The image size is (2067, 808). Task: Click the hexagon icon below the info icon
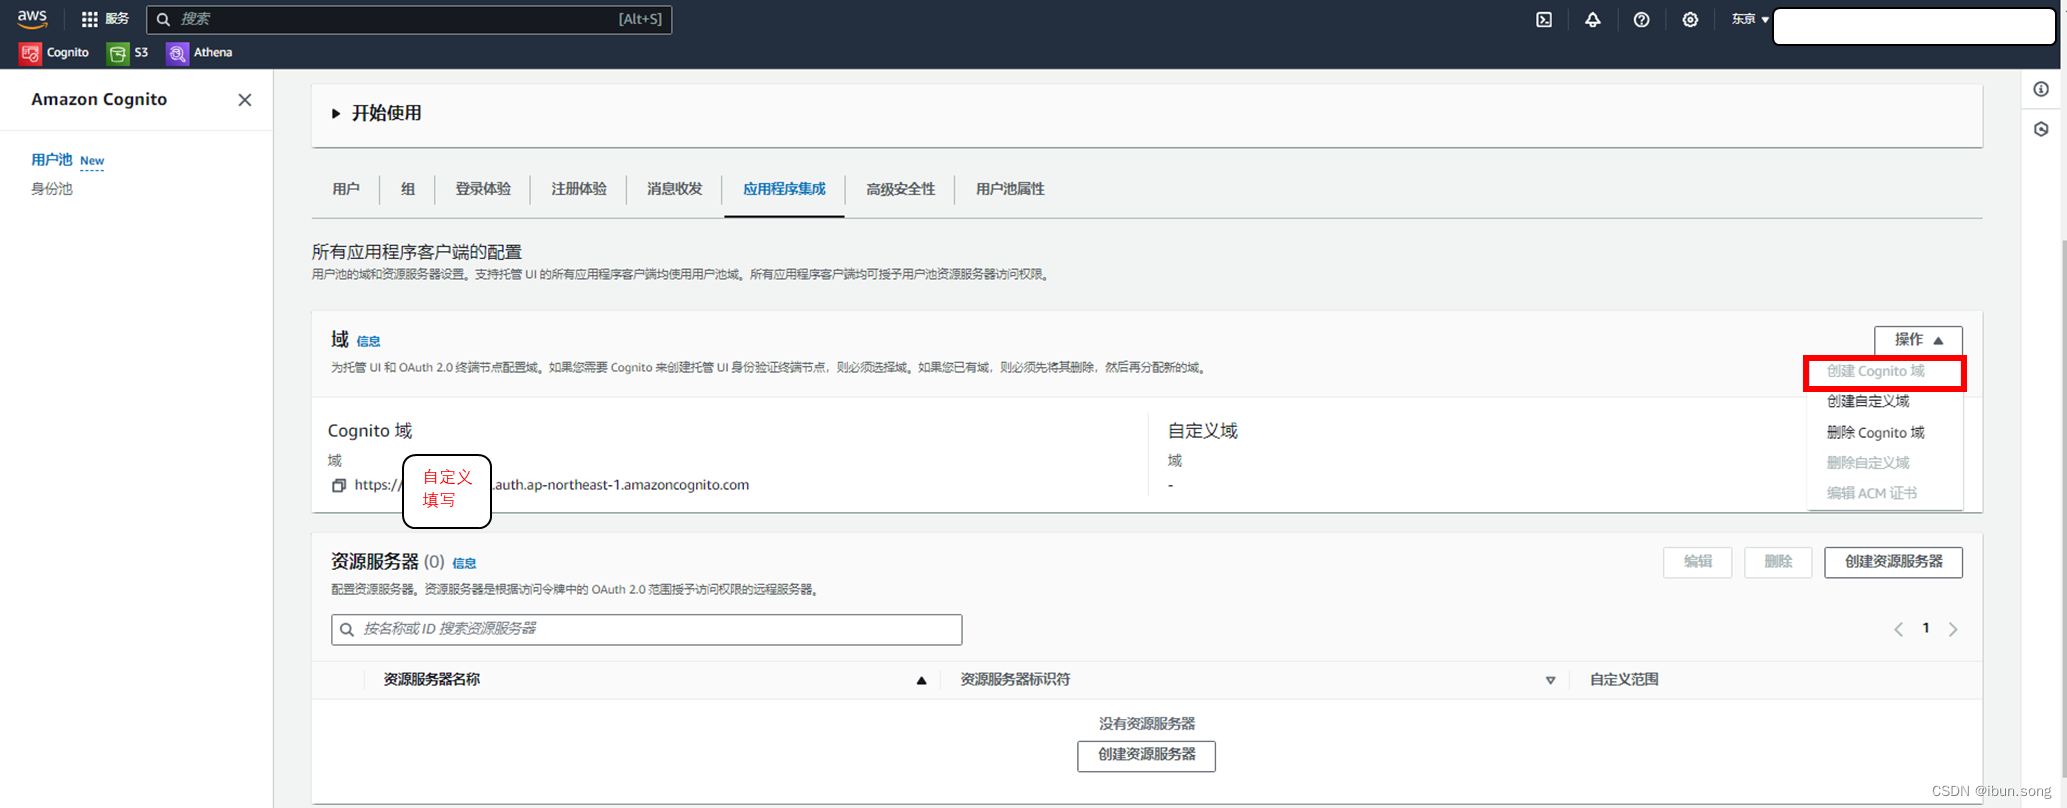(2041, 129)
